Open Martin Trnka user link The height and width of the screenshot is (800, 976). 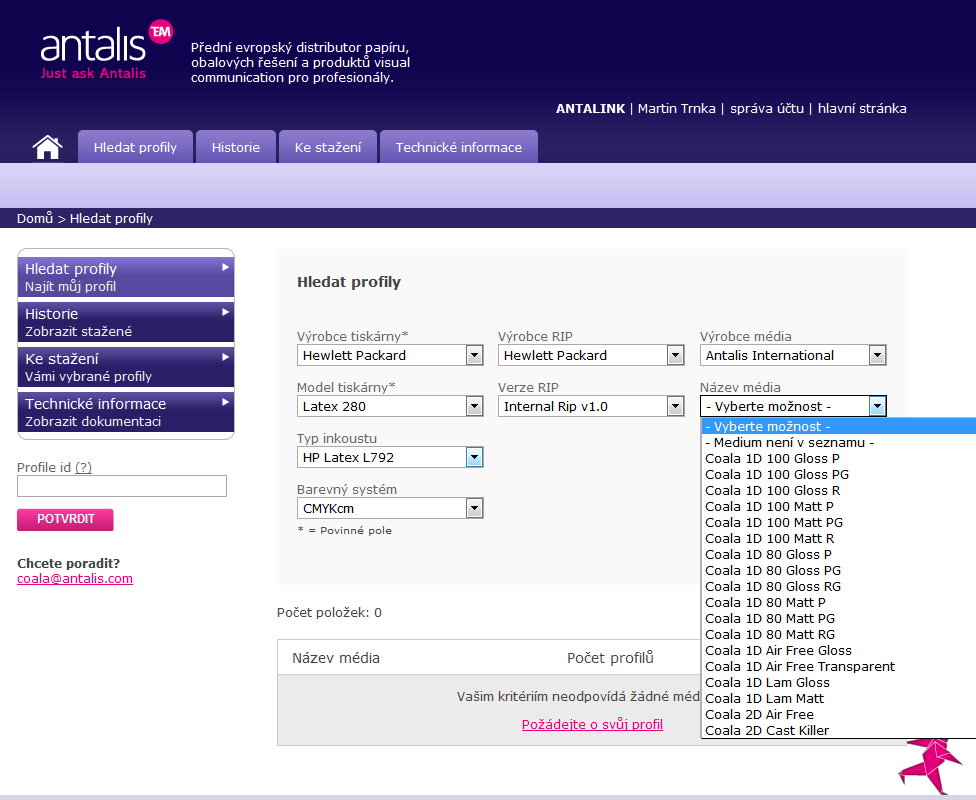coord(677,108)
